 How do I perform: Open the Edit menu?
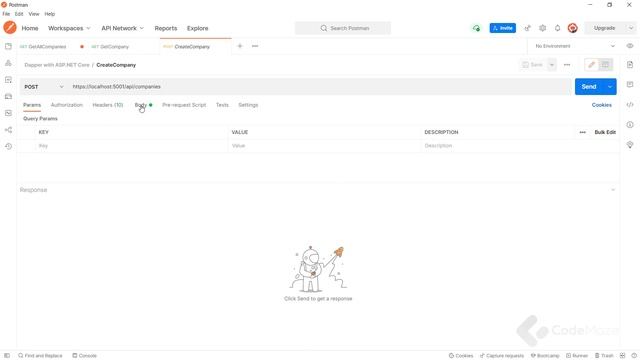pos(19,14)
